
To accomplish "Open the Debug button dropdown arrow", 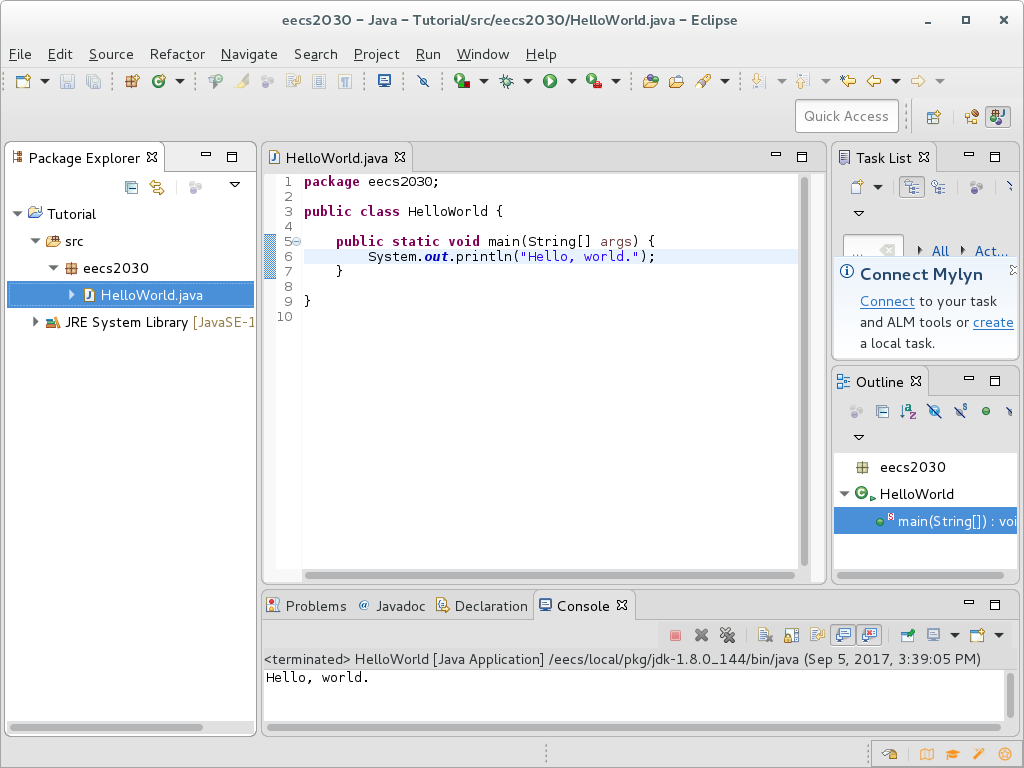I will 528,81.
